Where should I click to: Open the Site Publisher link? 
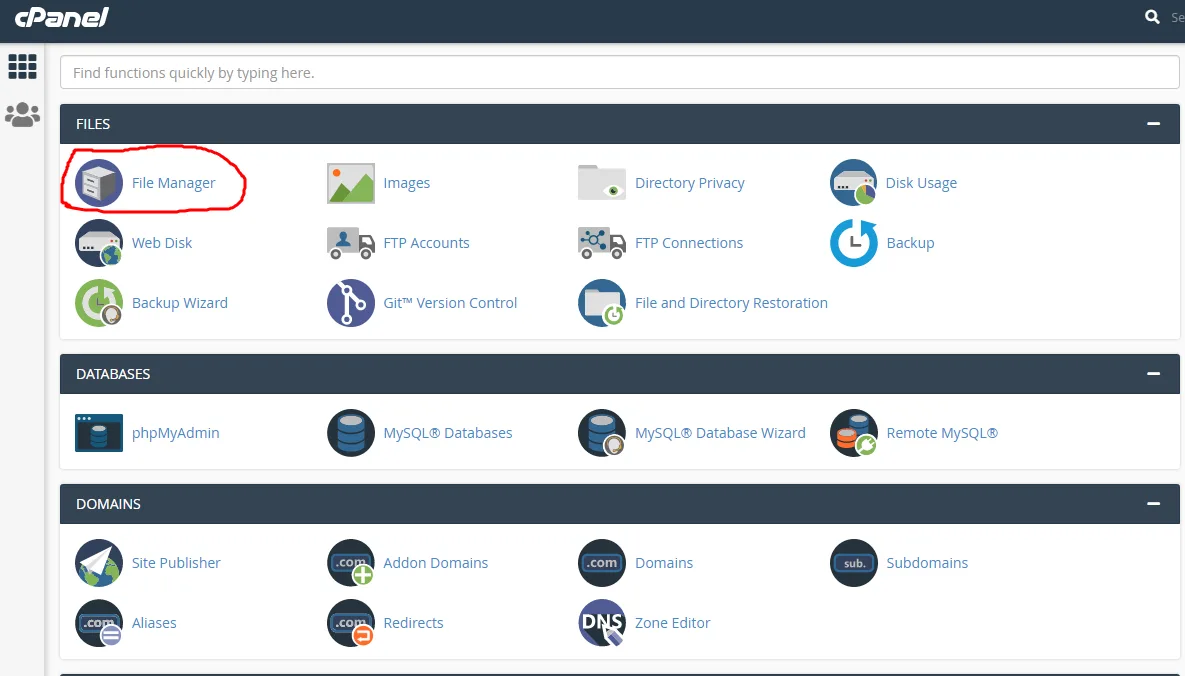(x=176, y=563)
